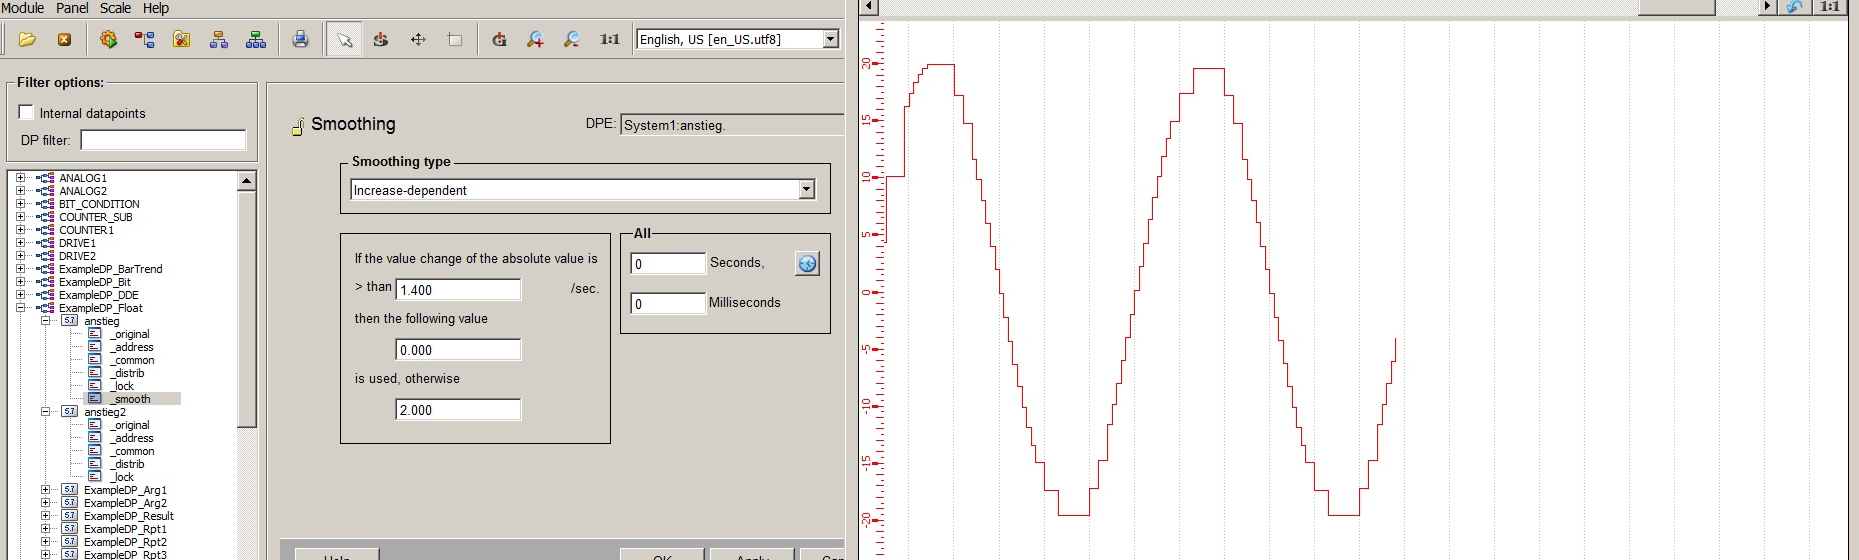Click the zoom out magnifier icon
The height and width of the screenshot is (560, 1859).
point(571,40)
